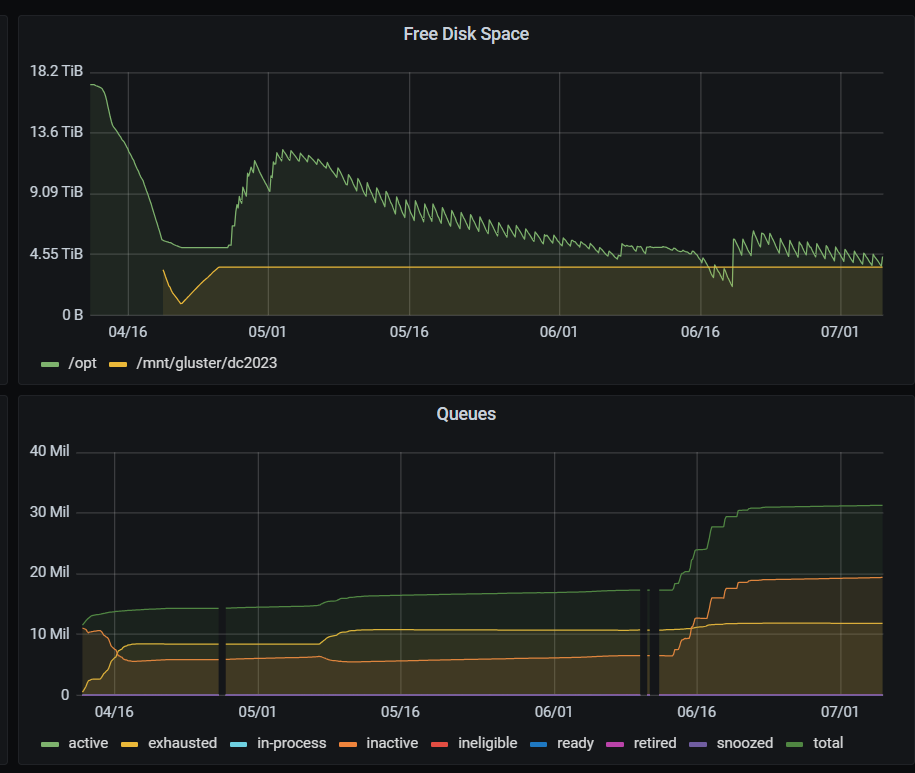Open the Queues panel title menu
915x773 pixels.
[466, 414]
